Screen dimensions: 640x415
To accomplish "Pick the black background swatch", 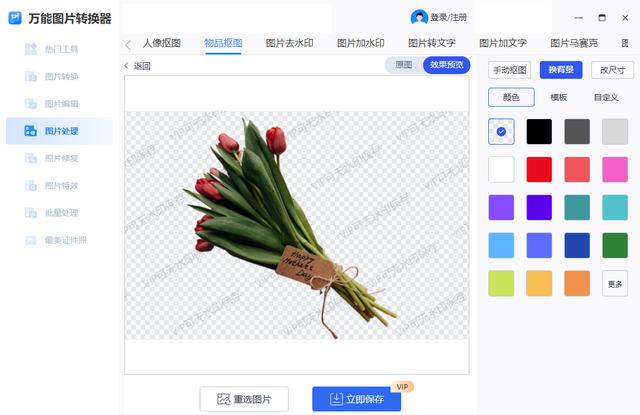I will coord(539,131).
